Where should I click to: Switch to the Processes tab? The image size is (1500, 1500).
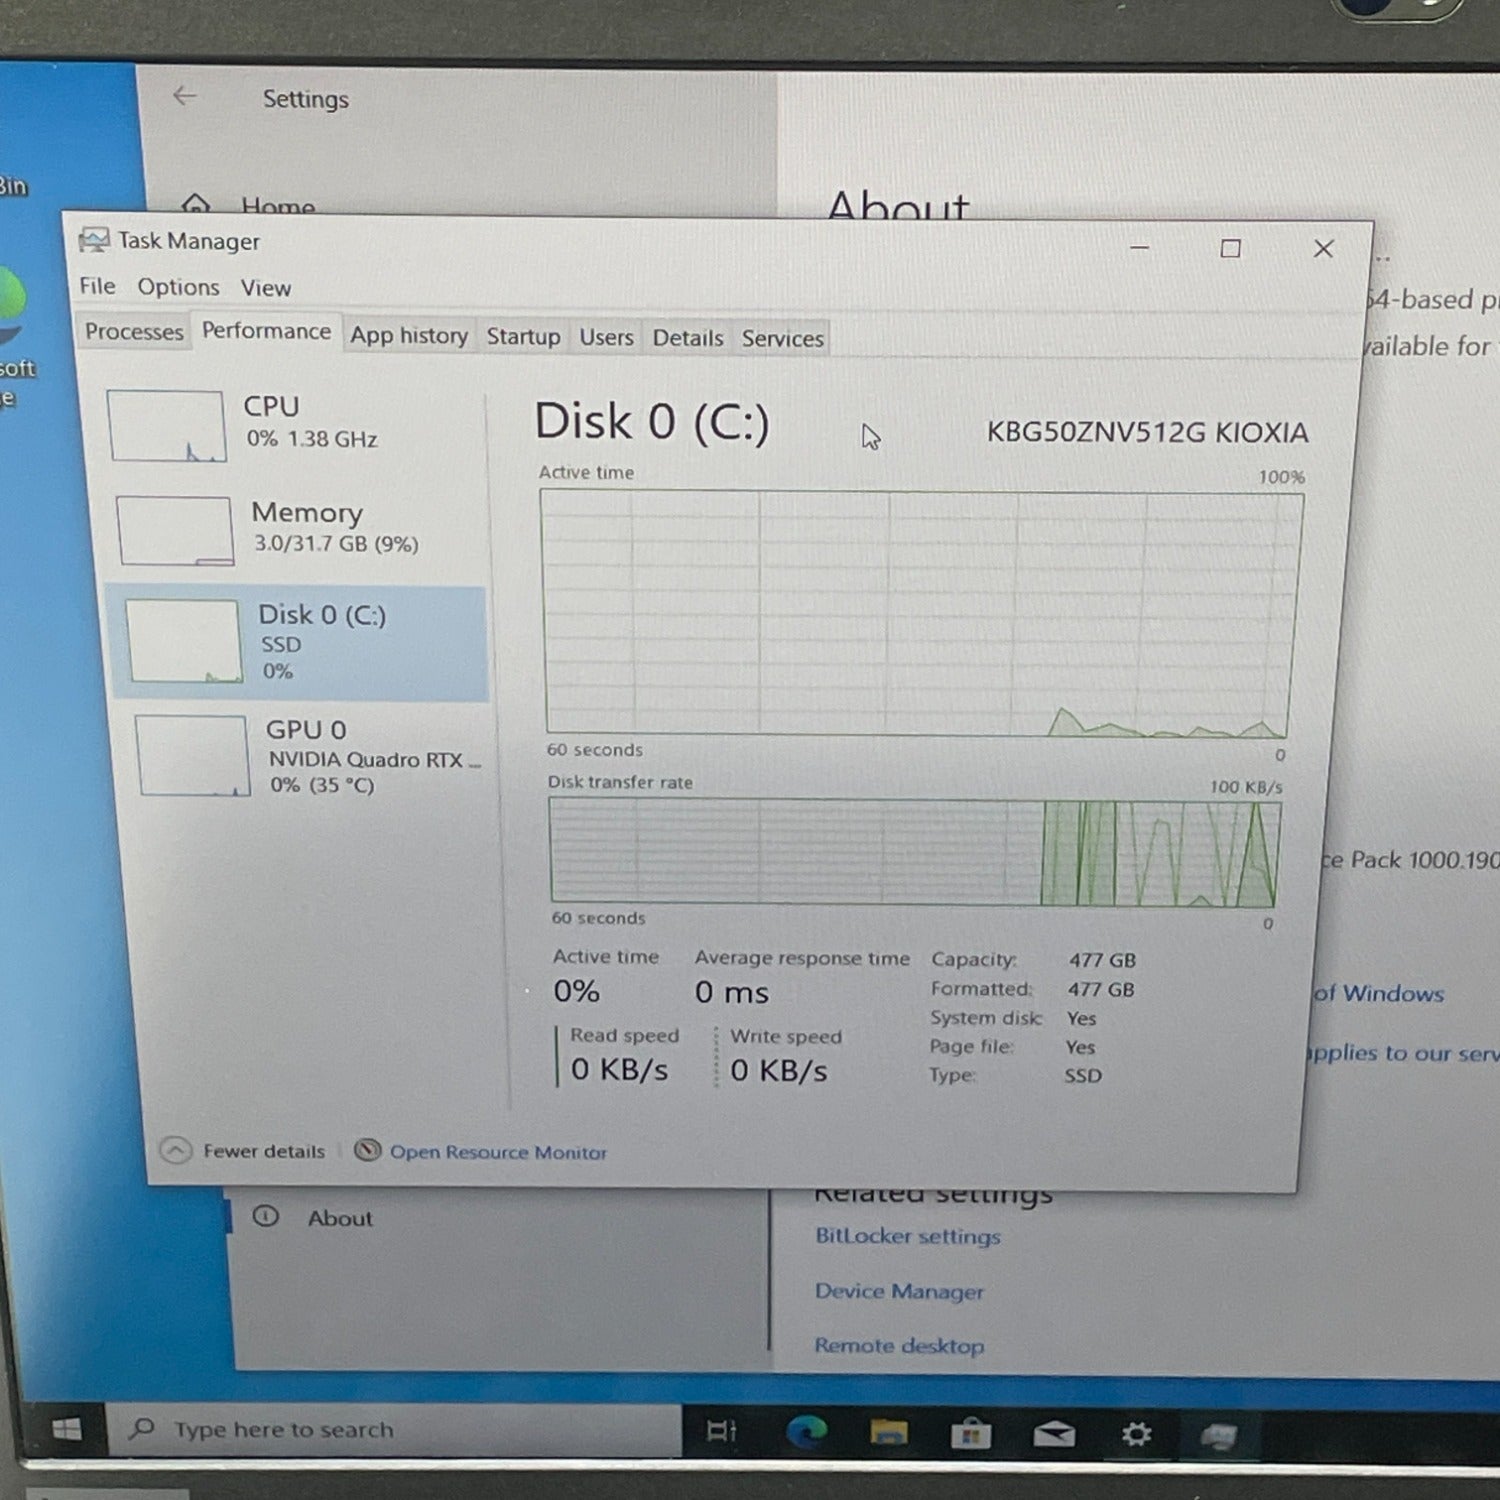134,332
